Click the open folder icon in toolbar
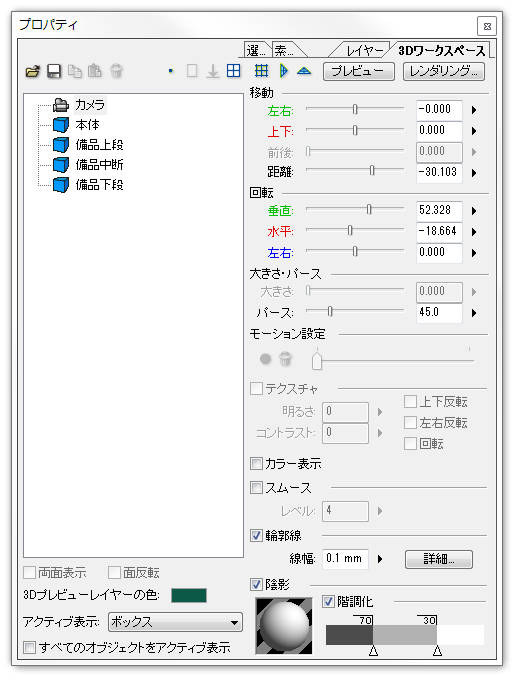Viewport: 520px width, 685px height. tap(32, 71)
